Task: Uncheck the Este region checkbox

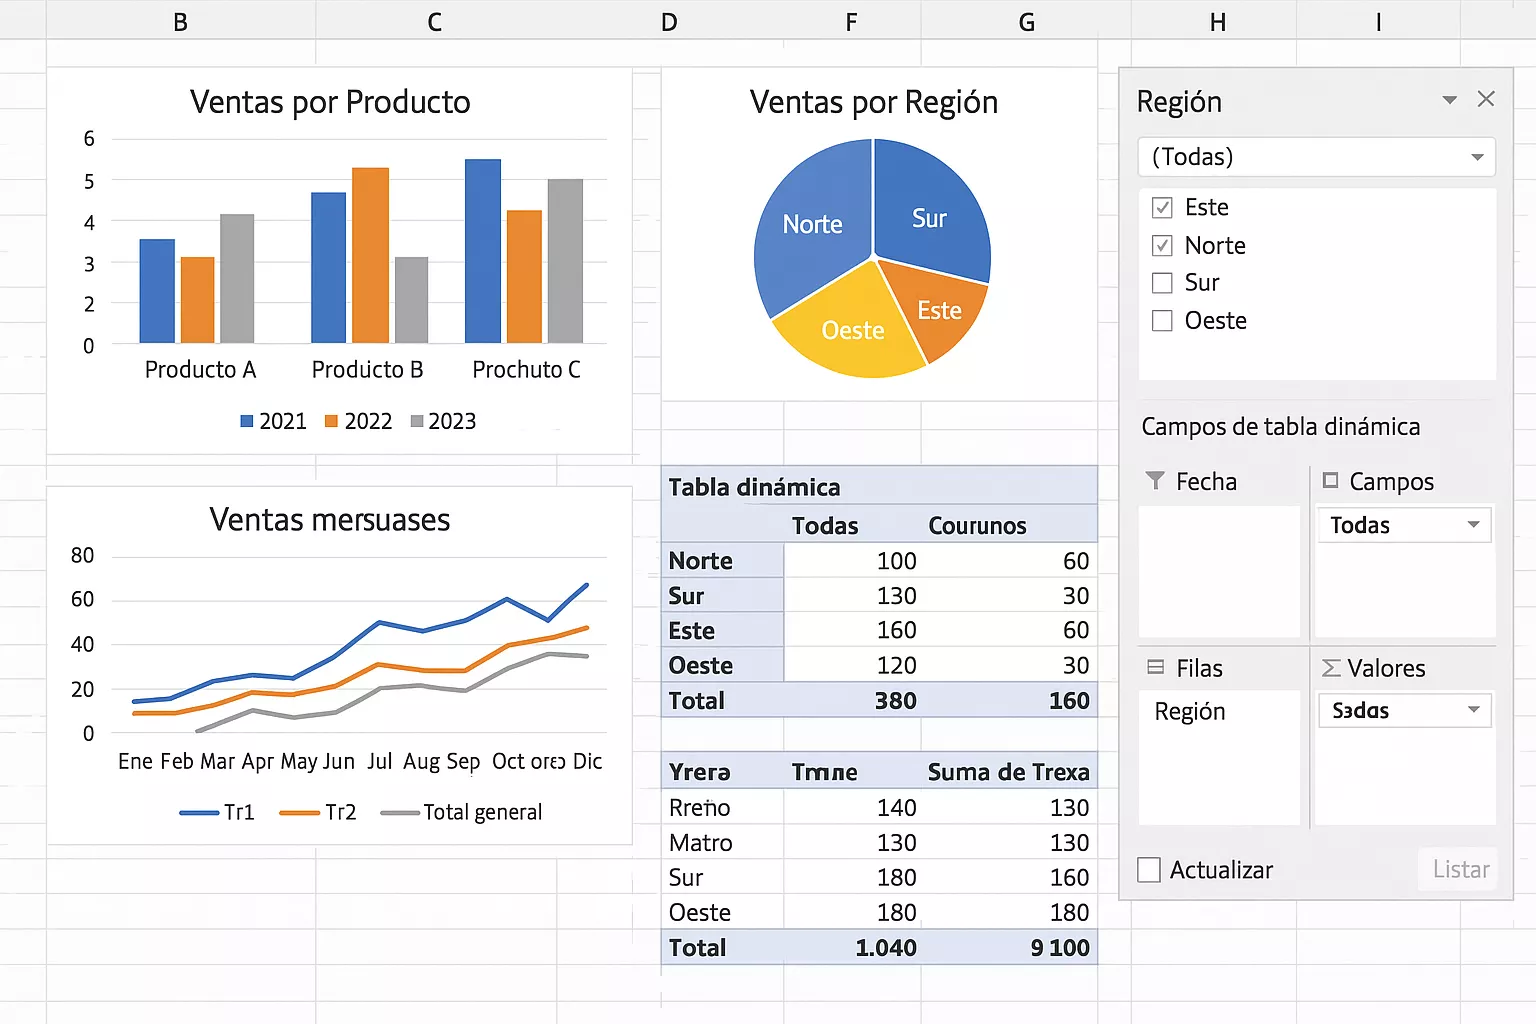Action: [x=1162, y=208]
